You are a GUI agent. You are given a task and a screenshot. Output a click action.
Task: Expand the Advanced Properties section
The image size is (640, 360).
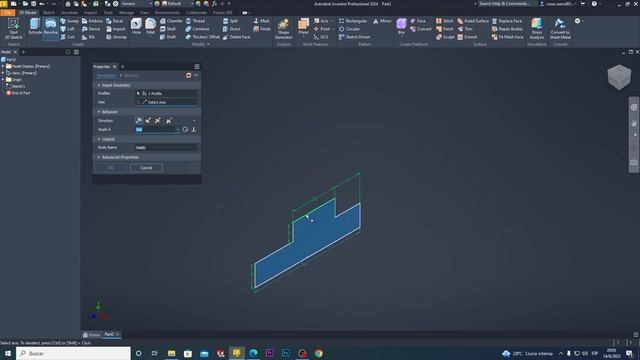click(x=99, y=157)
